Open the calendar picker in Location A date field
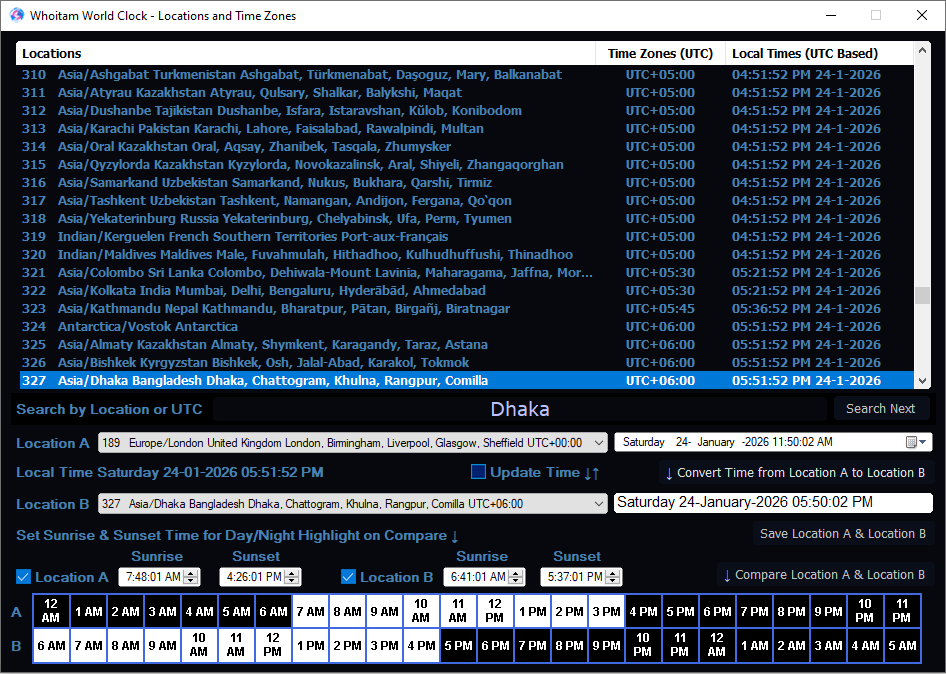The width and height of the screenshot is (946, 674). (x=915, y=442)
